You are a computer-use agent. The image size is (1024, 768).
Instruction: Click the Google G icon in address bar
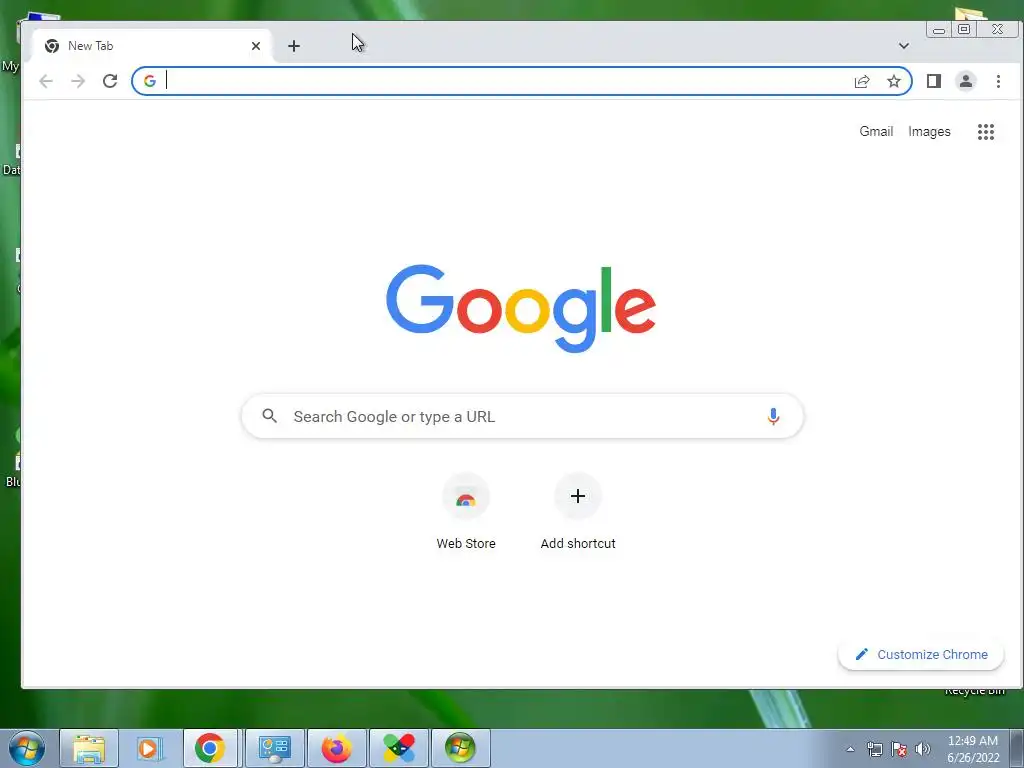coord(150,81)
